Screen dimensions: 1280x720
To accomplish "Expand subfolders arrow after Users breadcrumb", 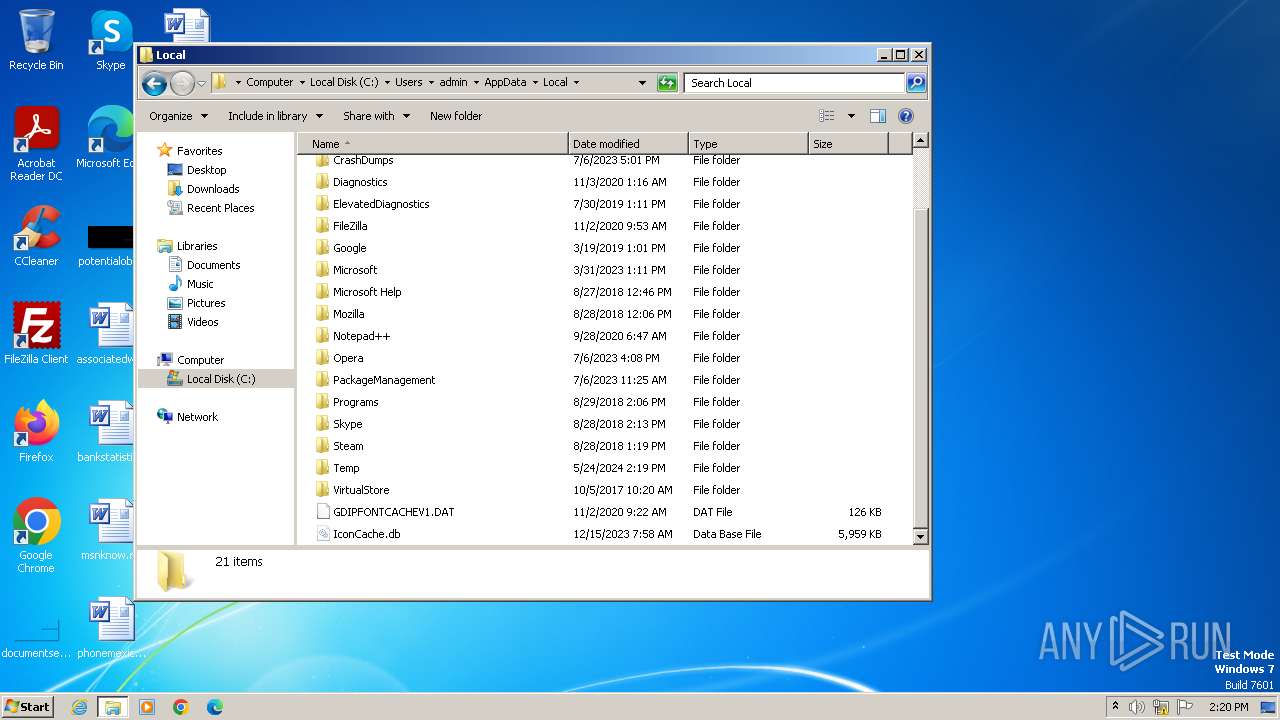I will [431, 83].
